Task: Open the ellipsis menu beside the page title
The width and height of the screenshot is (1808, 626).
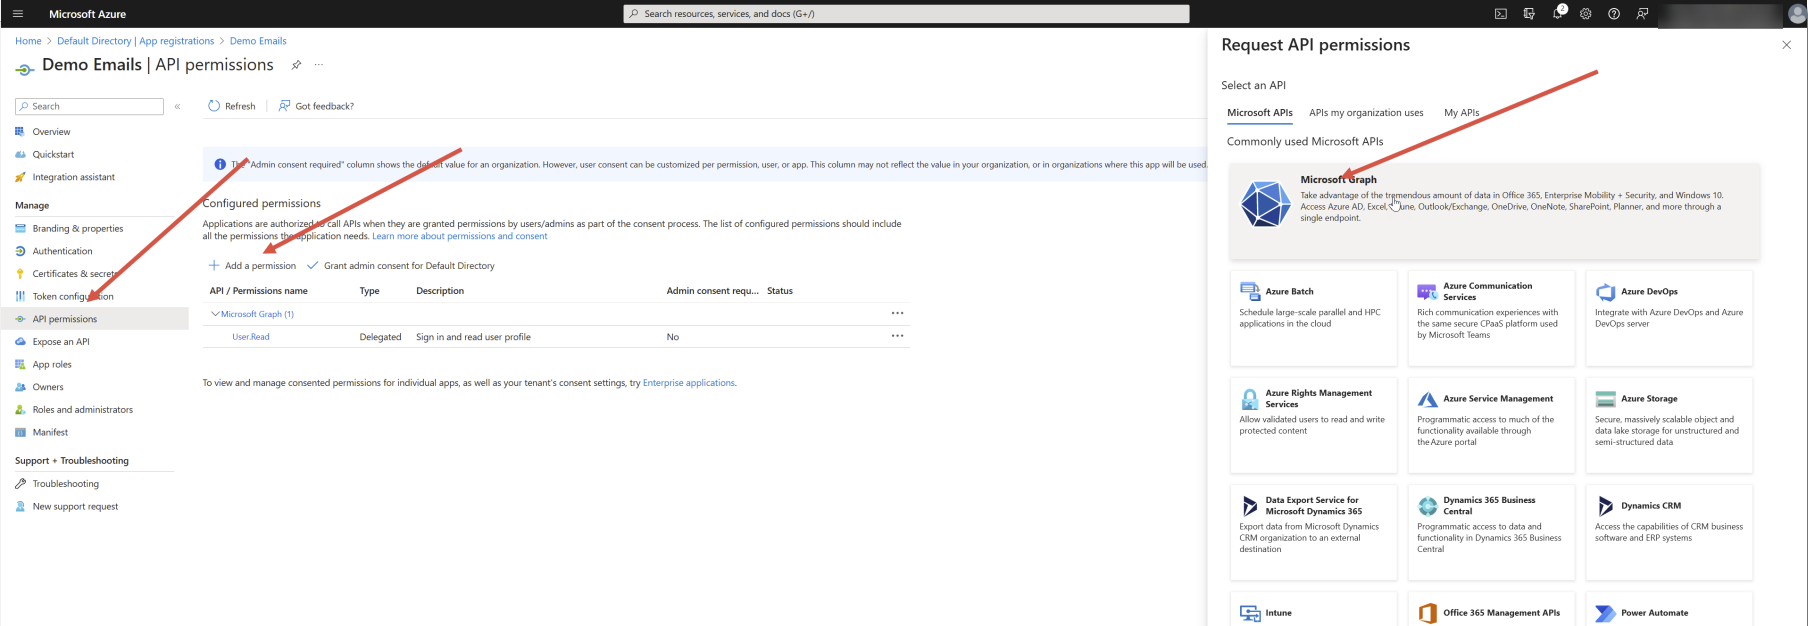Action: (x=319, y=65)
